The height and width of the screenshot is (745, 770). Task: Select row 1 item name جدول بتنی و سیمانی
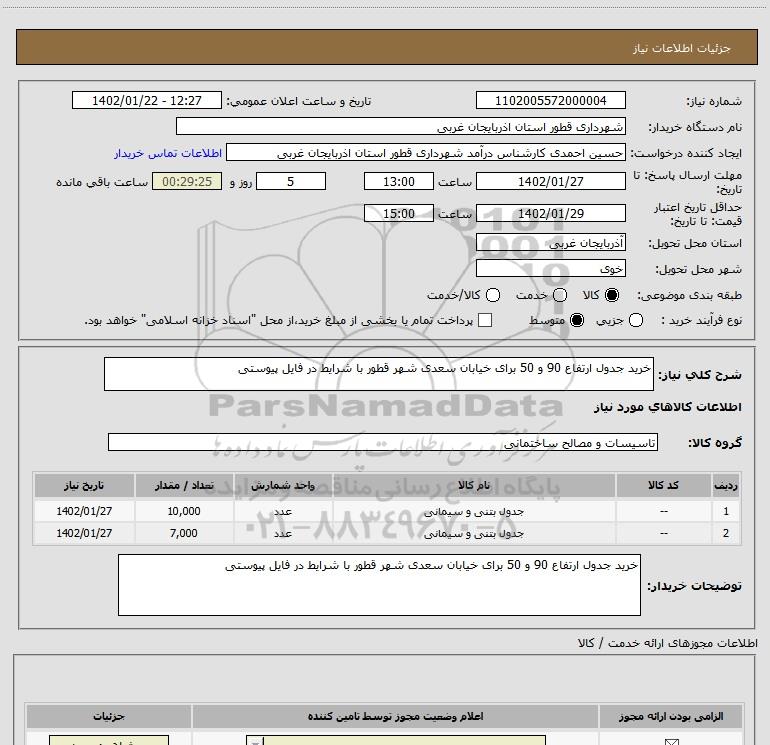pos(474,511)
